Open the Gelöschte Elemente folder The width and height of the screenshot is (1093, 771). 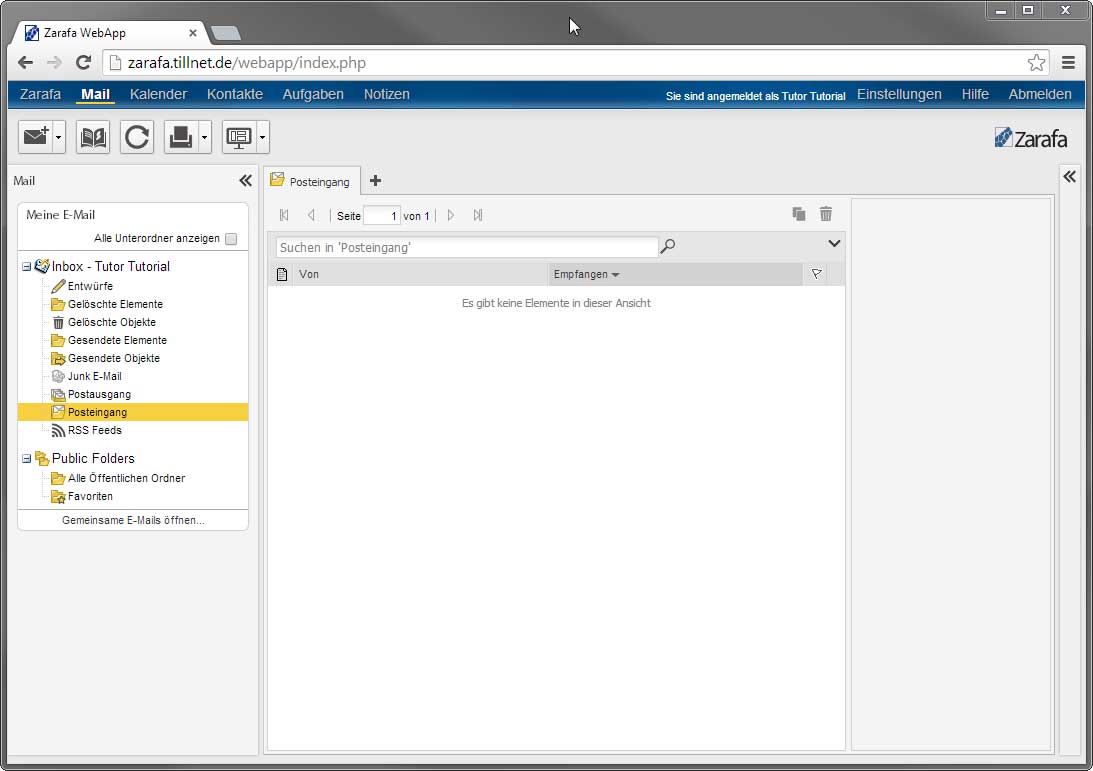pos(115,304)
